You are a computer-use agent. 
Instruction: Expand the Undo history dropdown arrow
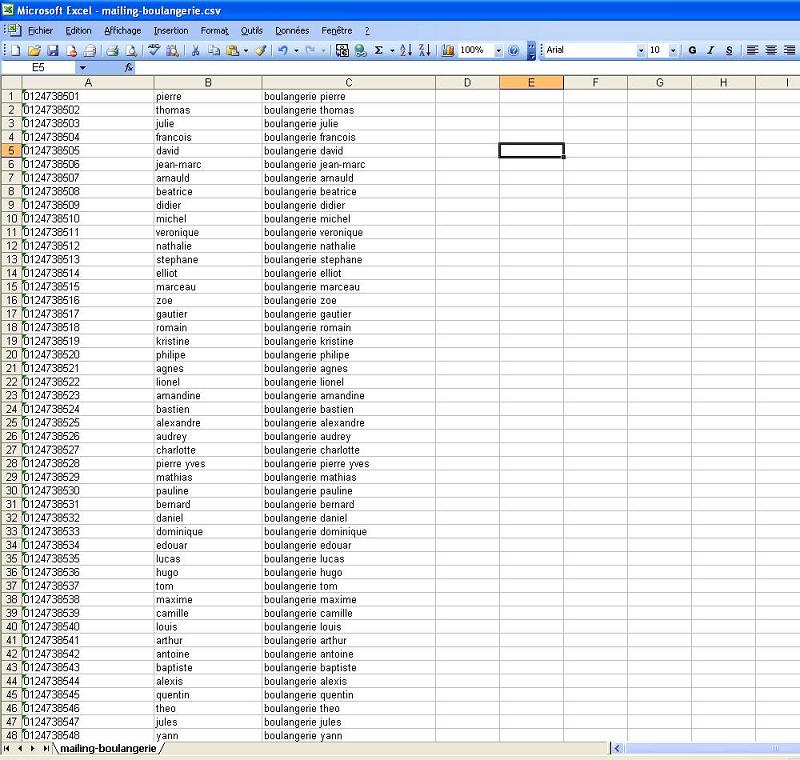[296, 50]
